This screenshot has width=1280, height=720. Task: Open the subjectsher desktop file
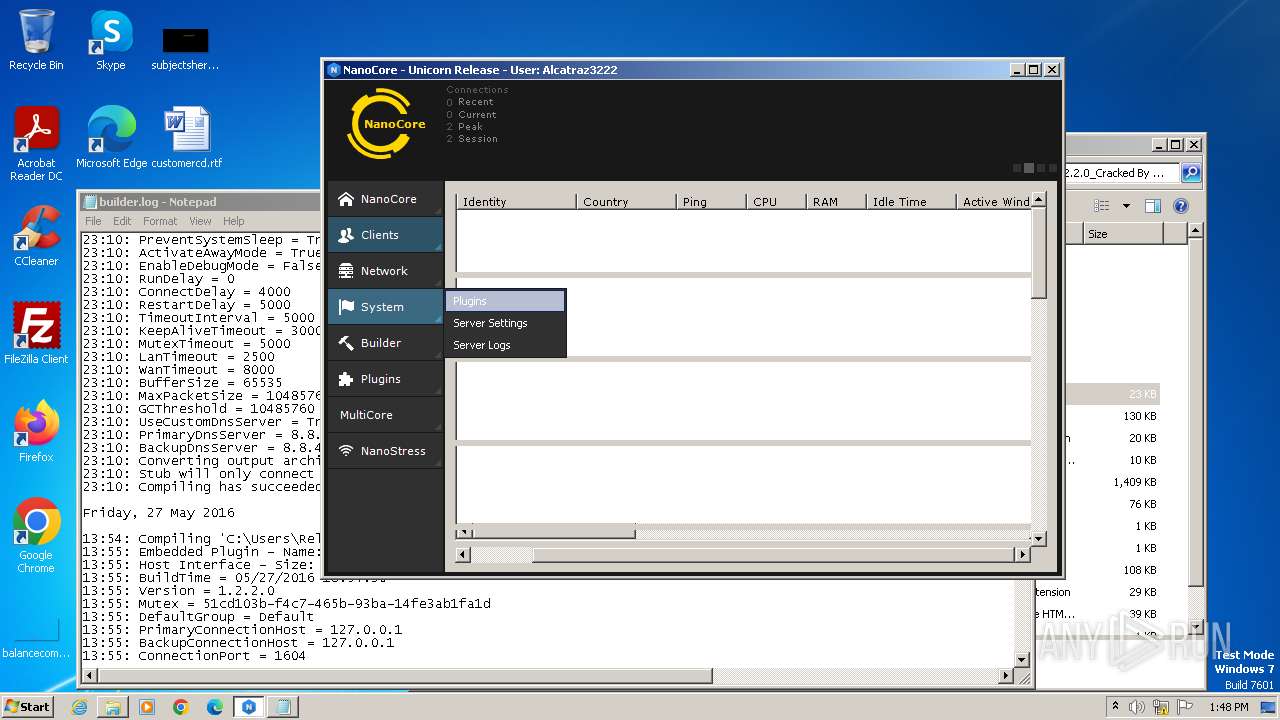185,48
